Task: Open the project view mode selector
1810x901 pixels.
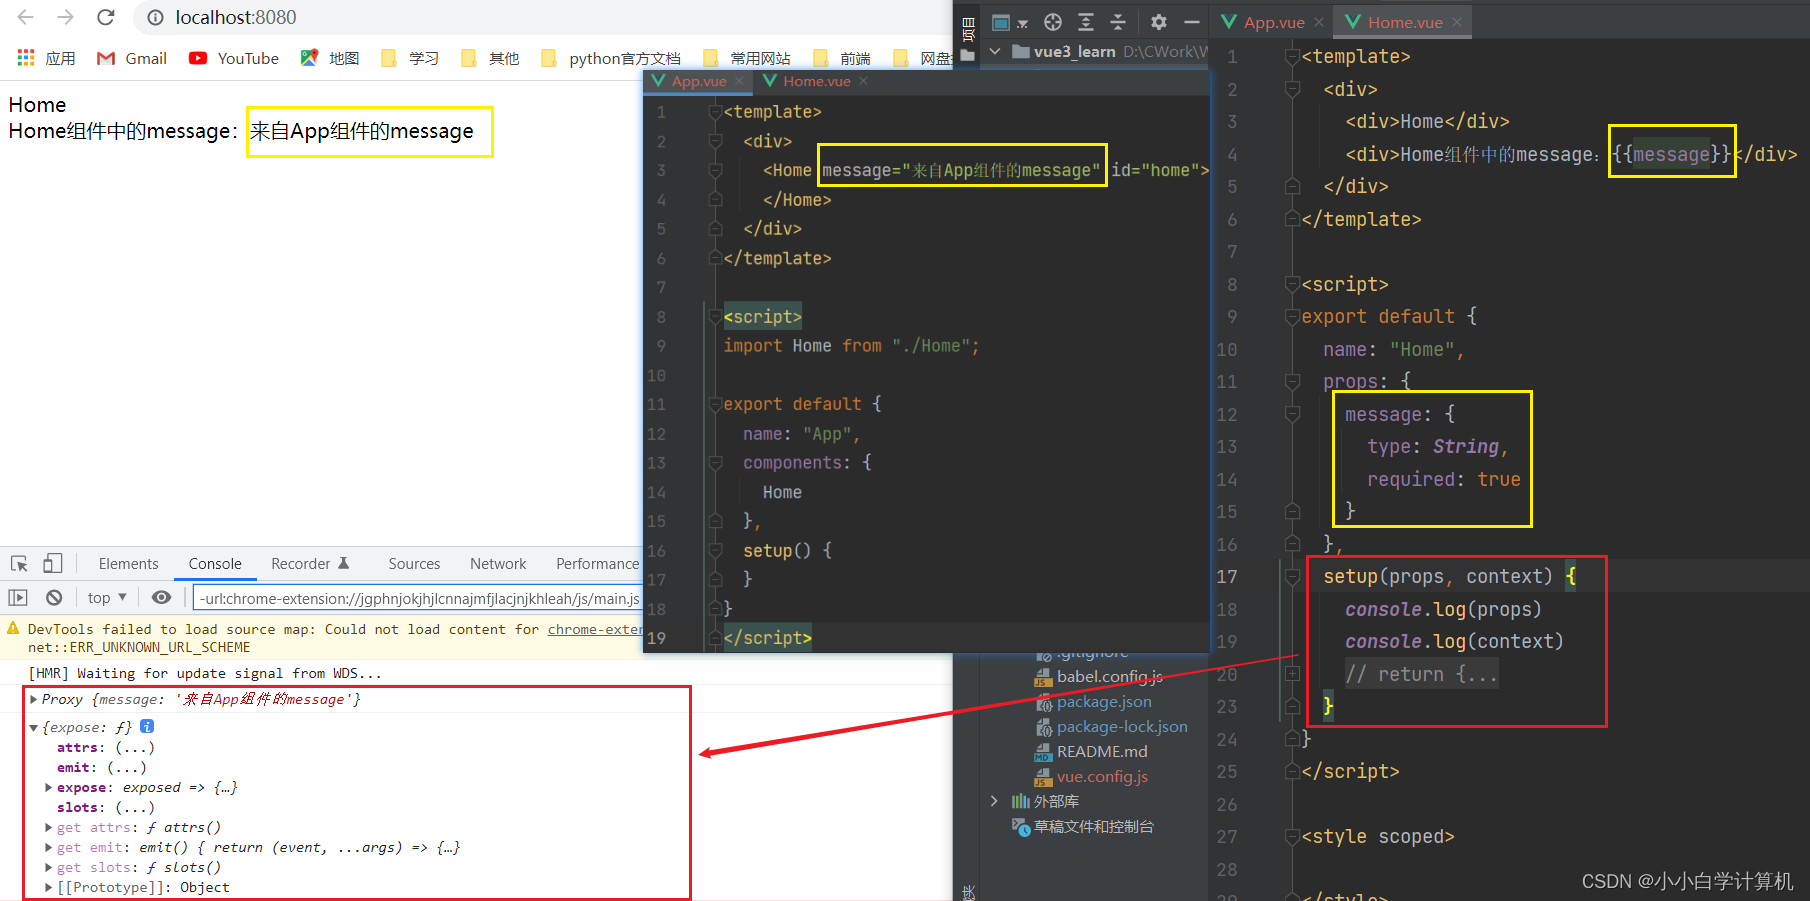Action: (x=1009, y=22)
